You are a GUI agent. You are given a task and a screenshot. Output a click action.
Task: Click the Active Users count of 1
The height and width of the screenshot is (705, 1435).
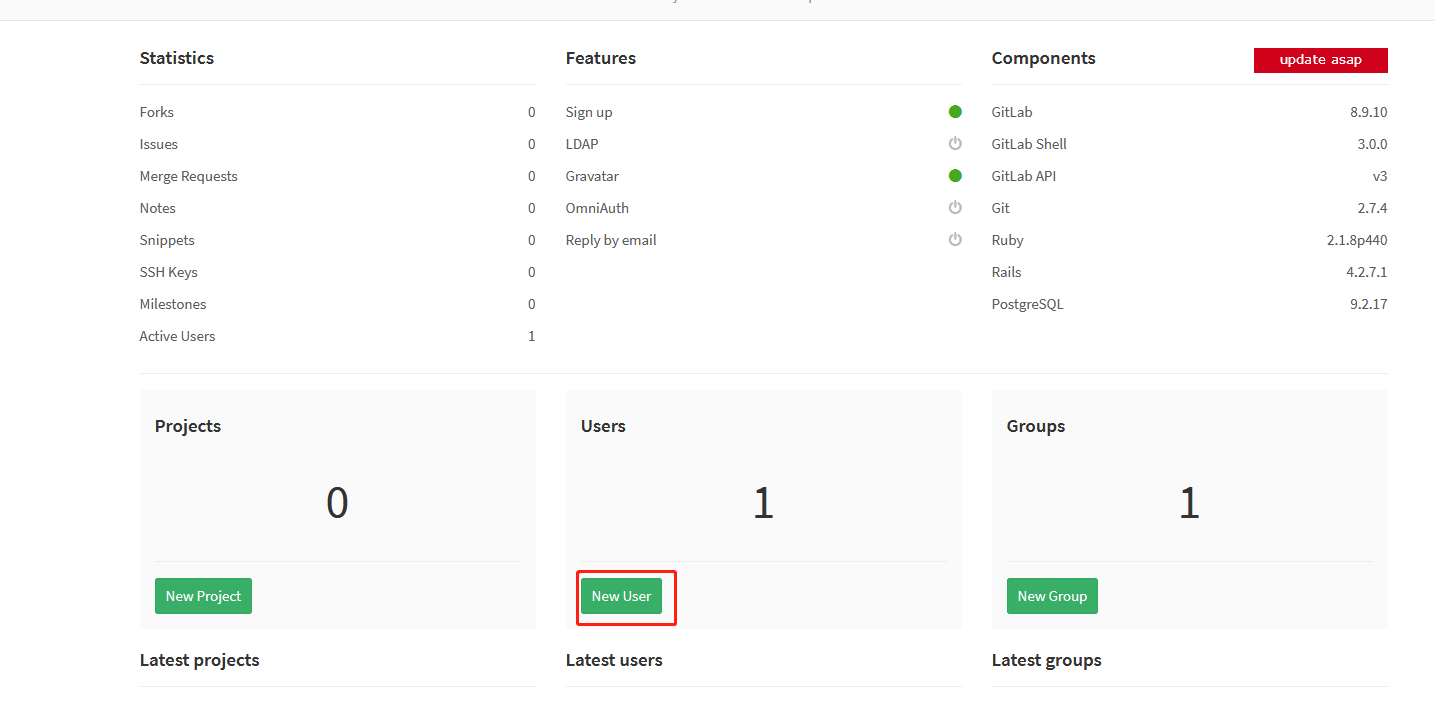(531, 336)
